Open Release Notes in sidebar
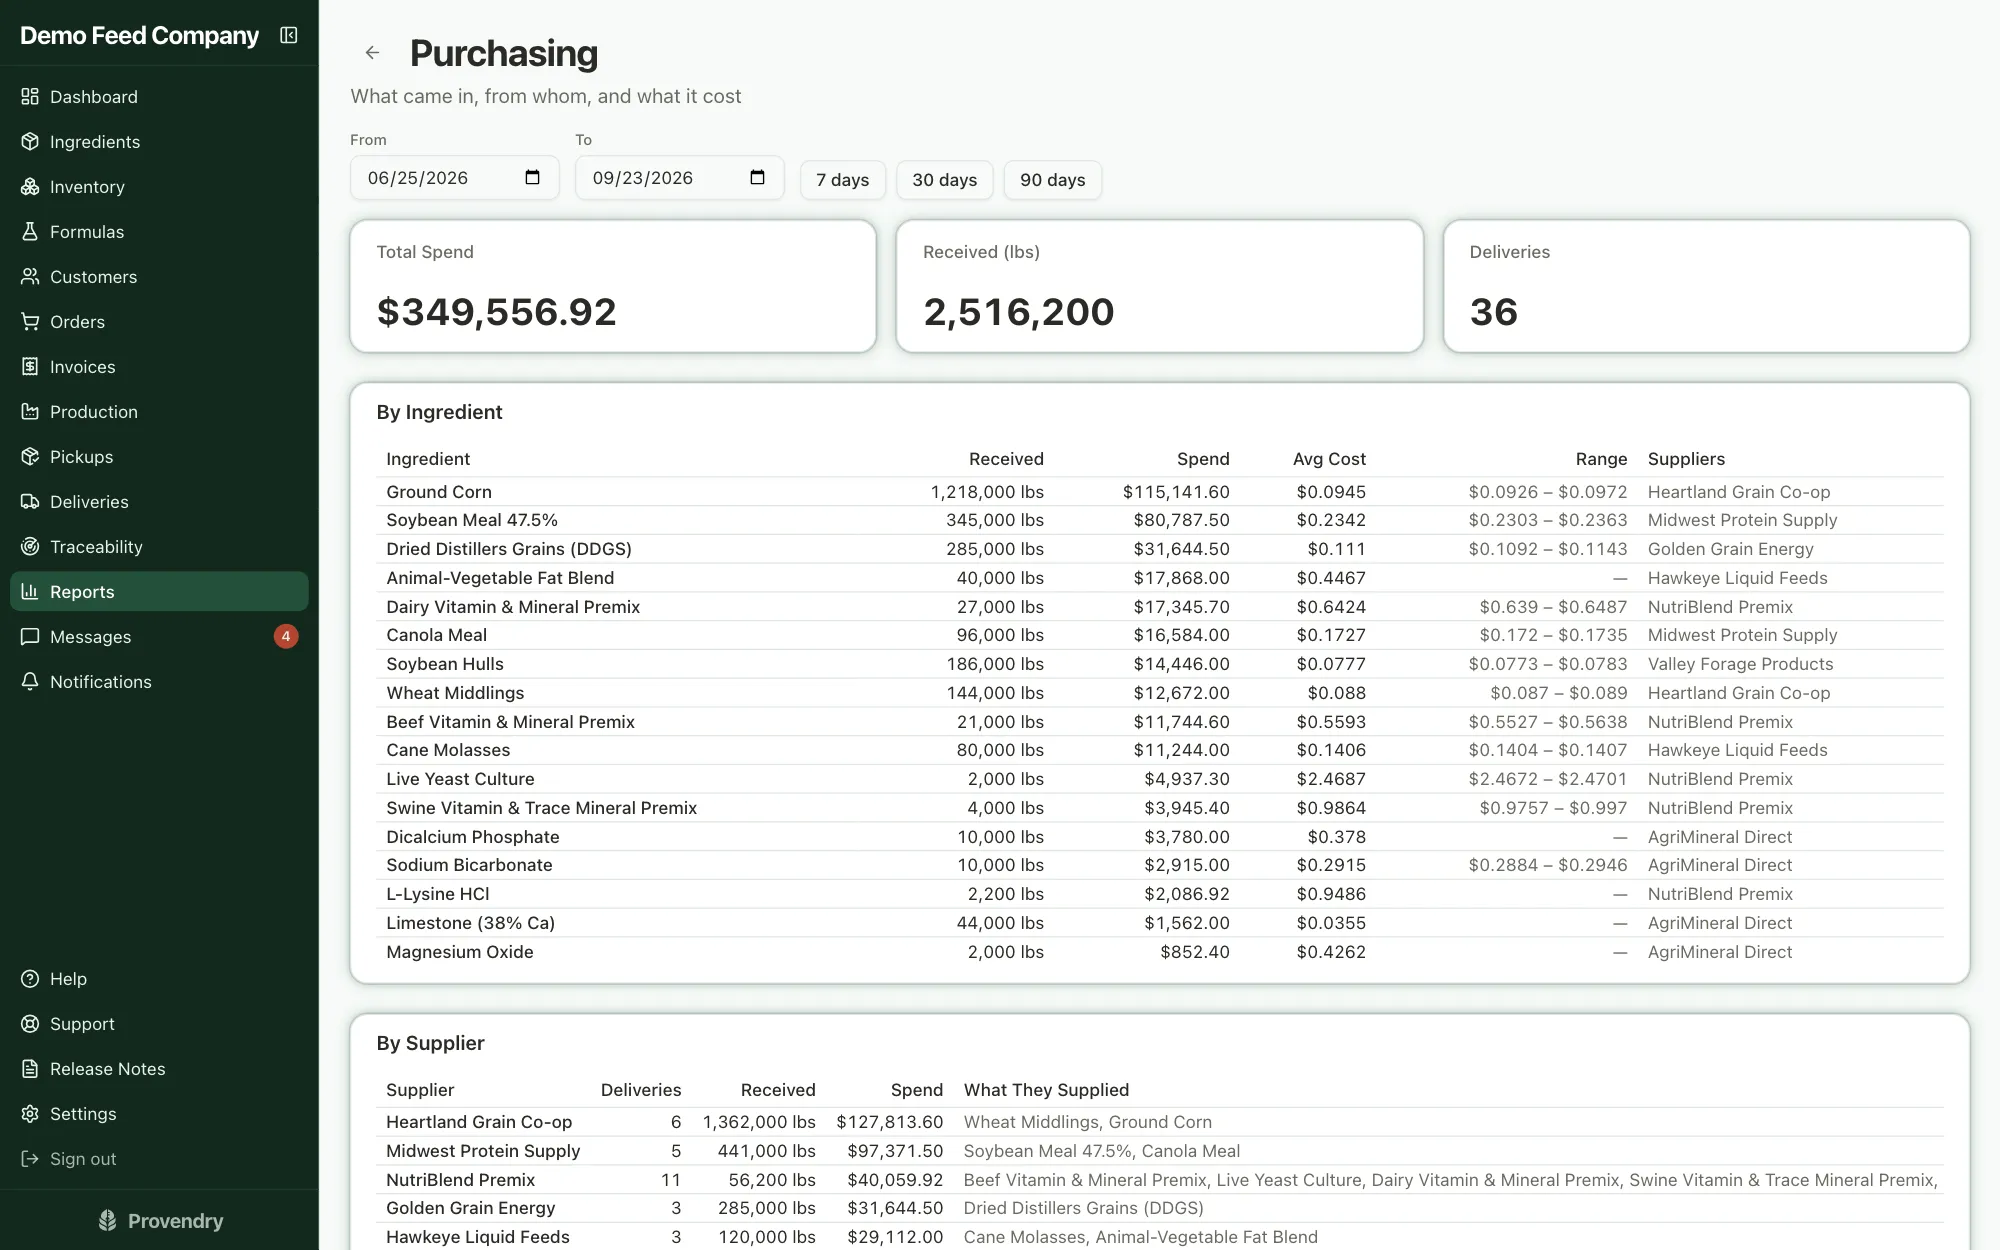 [x=159, y=1068]
